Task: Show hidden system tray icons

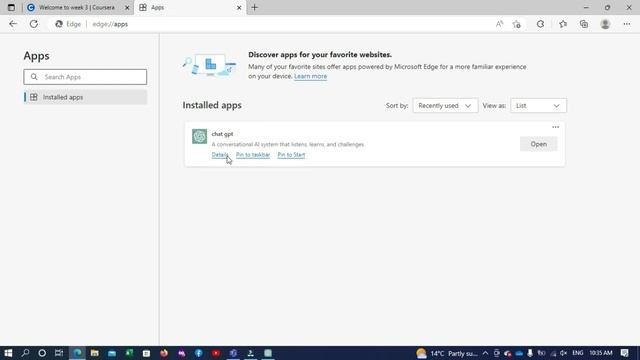Action: click(485, 353)
